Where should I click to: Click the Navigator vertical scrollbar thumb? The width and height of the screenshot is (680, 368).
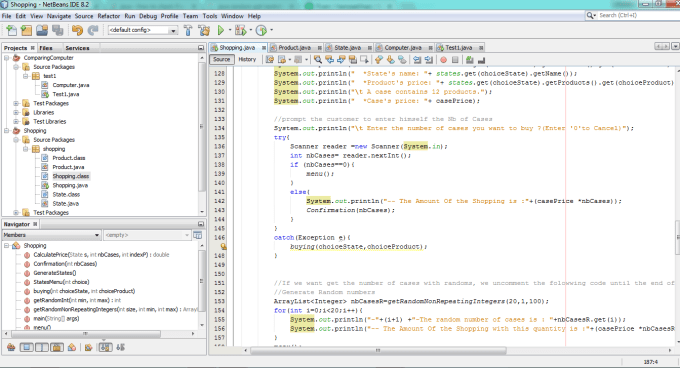(202, 281)
